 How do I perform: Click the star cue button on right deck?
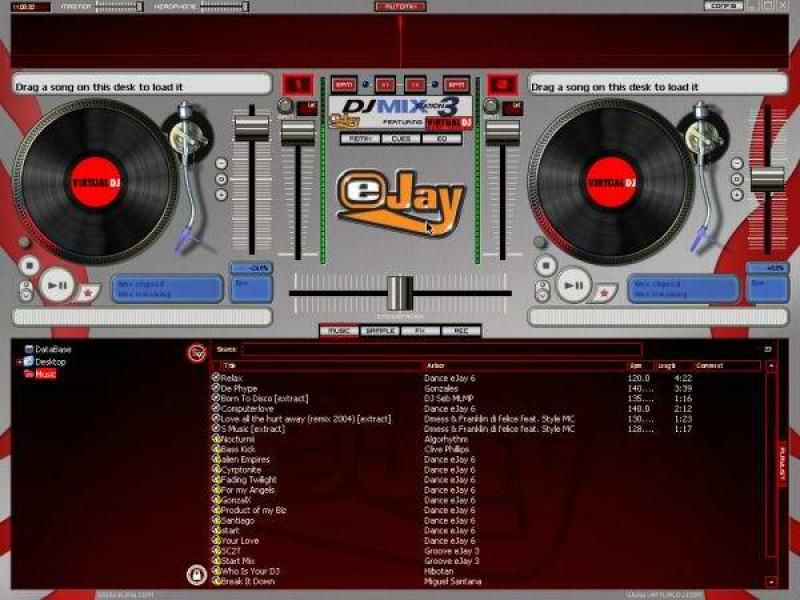[x=605, y=292]
